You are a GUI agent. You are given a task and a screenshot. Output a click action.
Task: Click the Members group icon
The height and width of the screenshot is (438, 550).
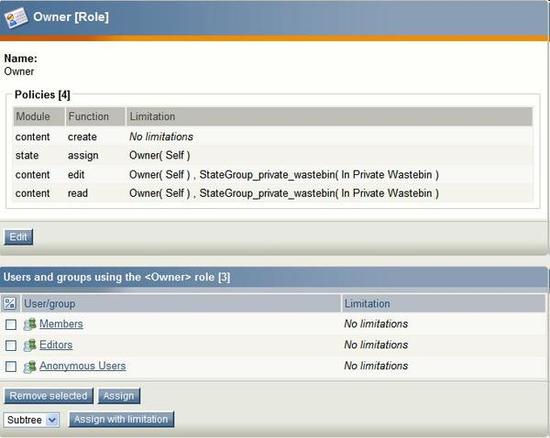tap(30, 324)
